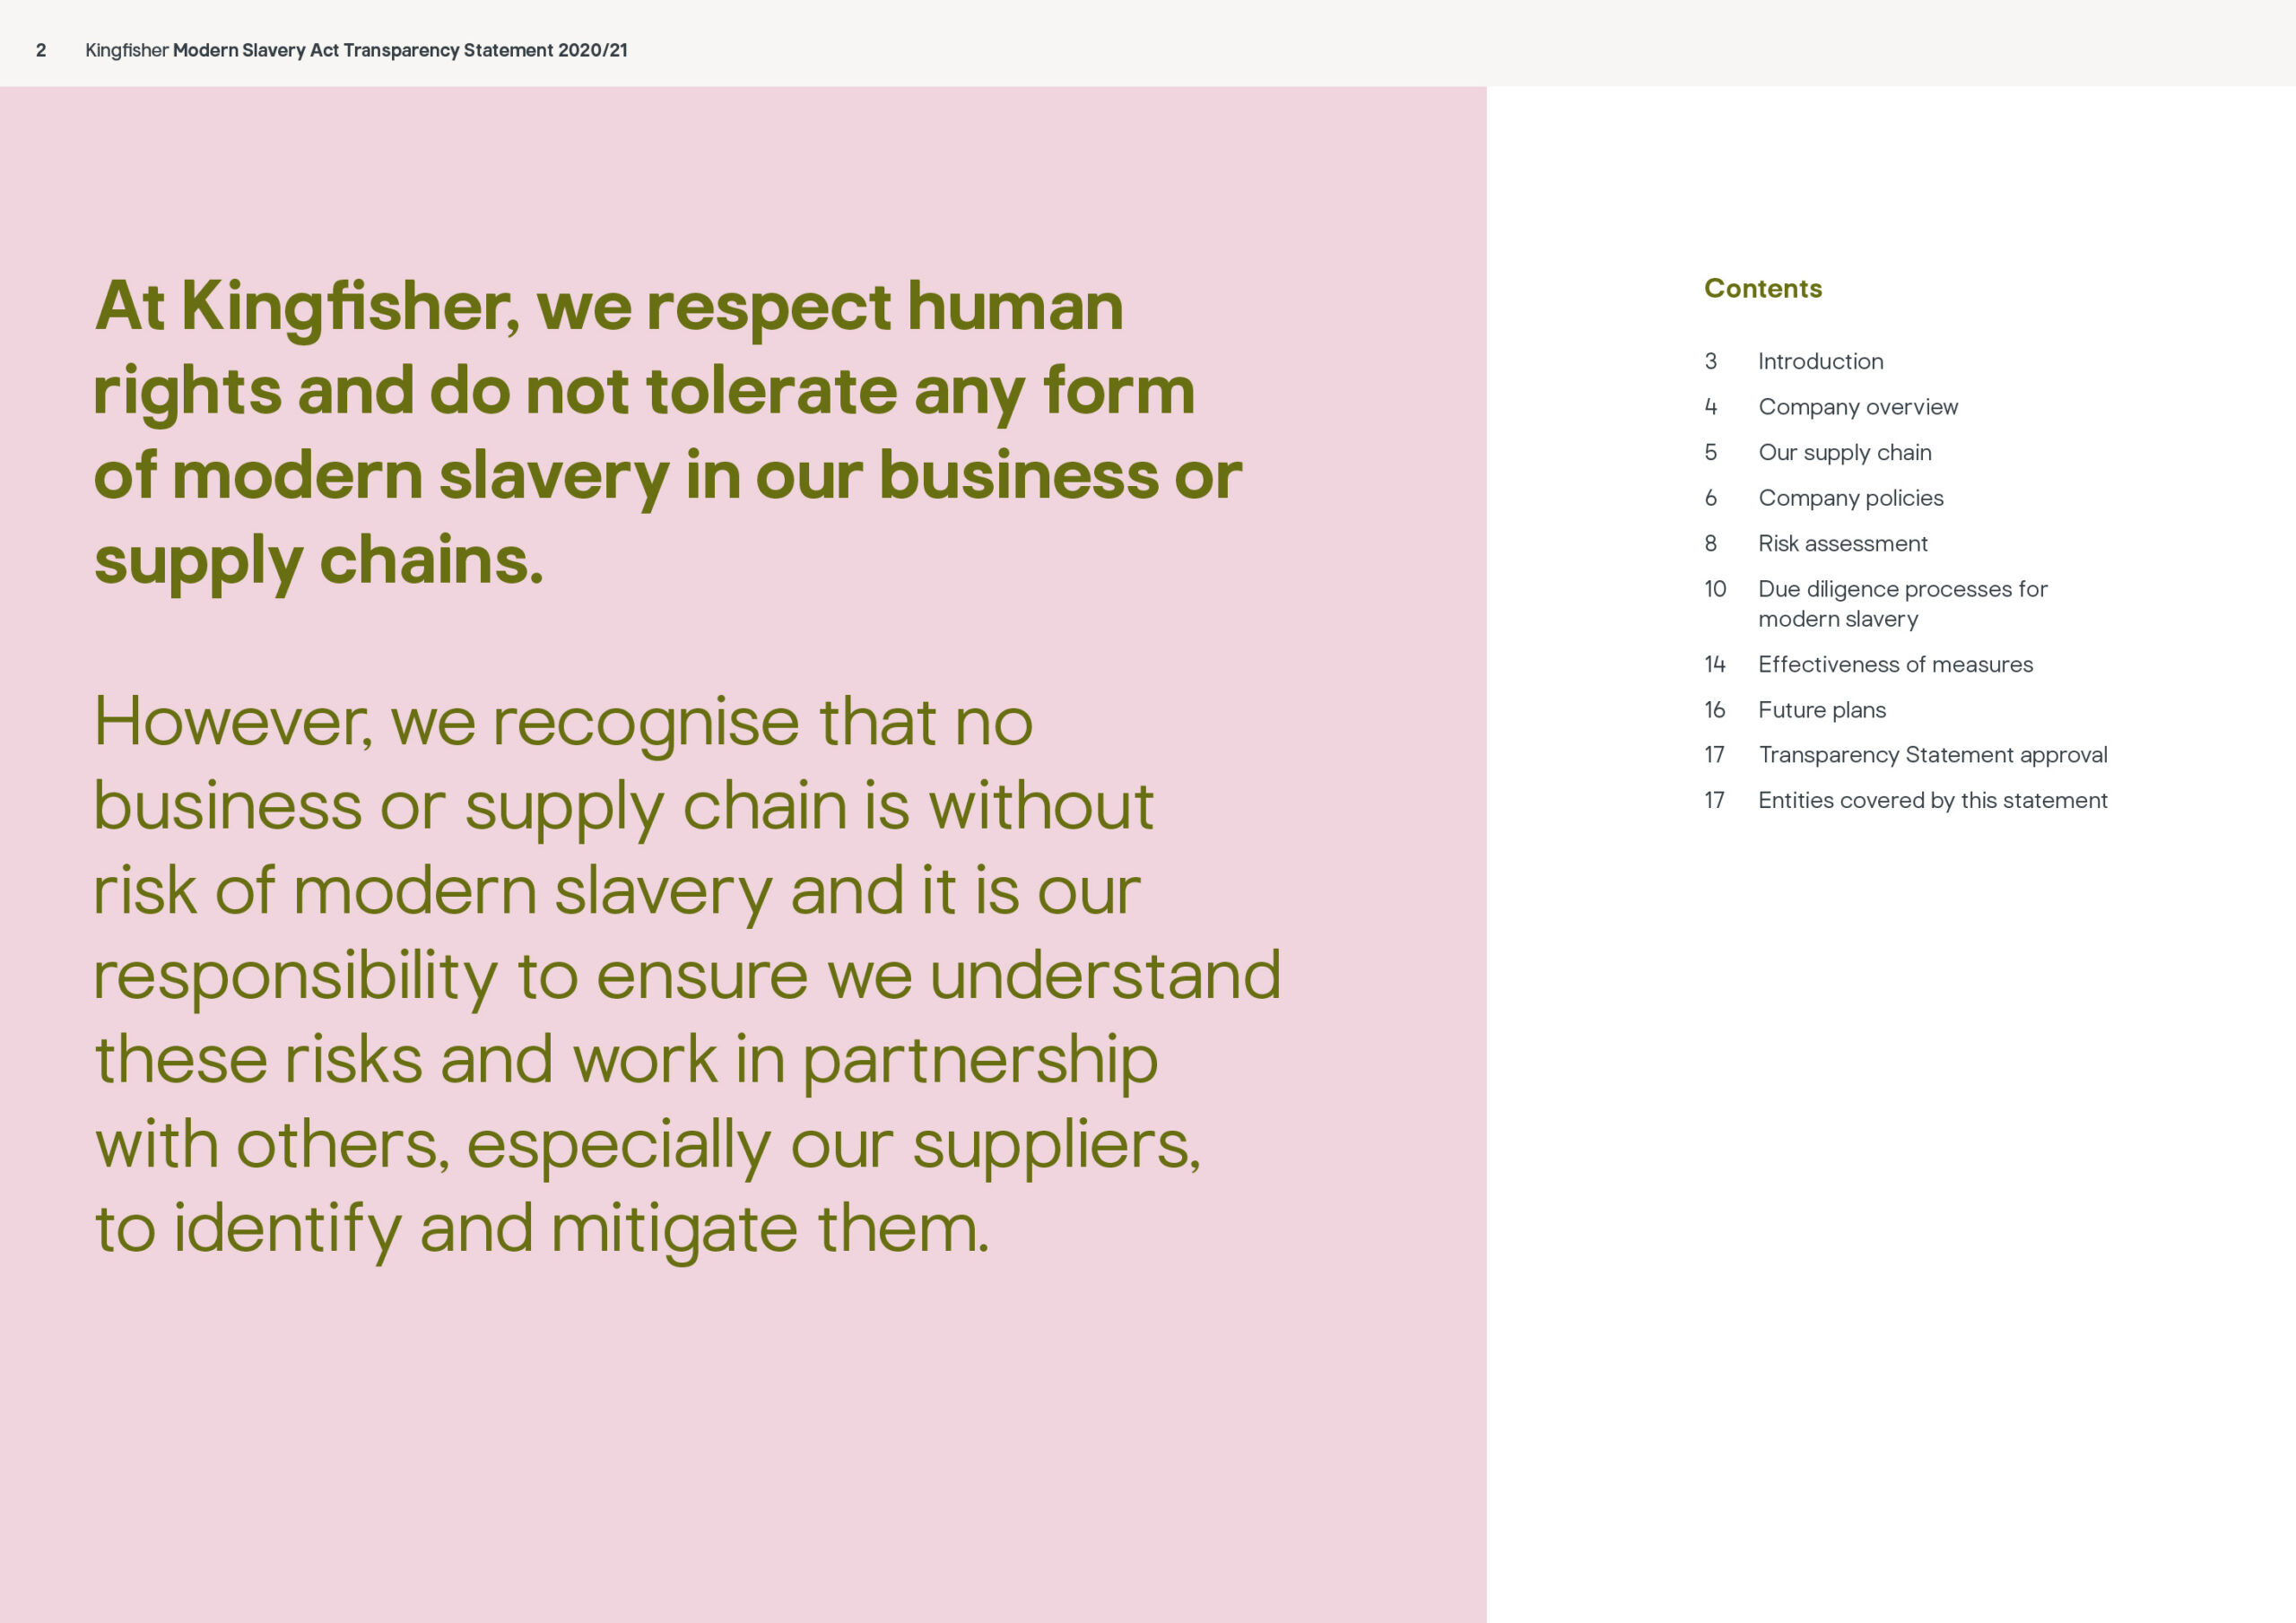Click page number 10 in contents list
Screen dimensions: 2296x1623
(1715, 589)
